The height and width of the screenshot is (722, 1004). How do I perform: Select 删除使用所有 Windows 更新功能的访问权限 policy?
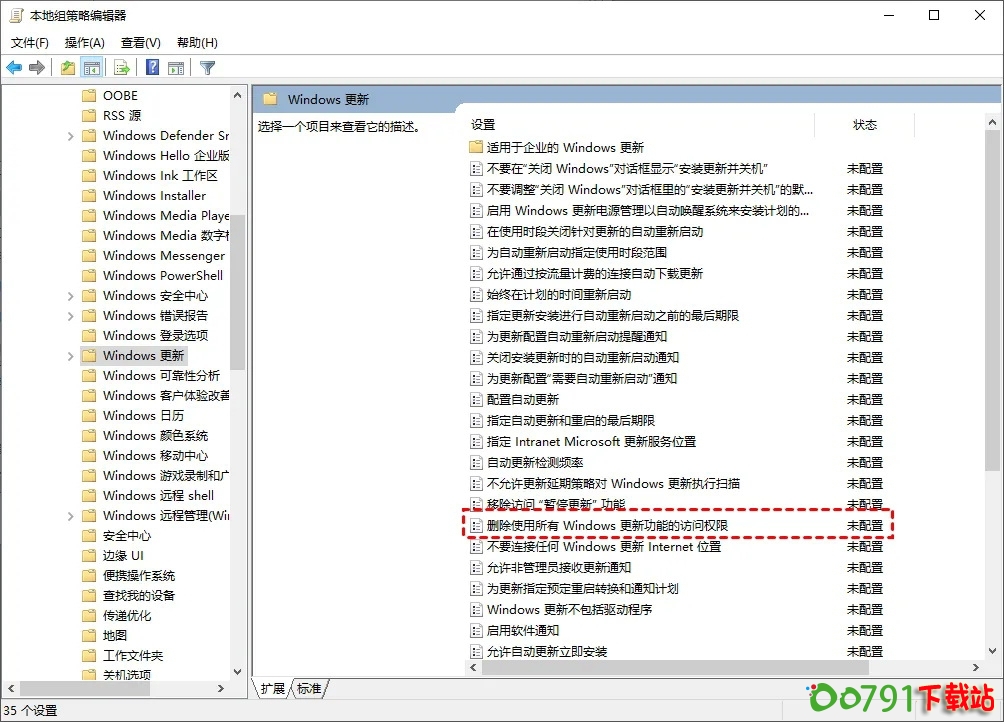click(x=607, y=525)
